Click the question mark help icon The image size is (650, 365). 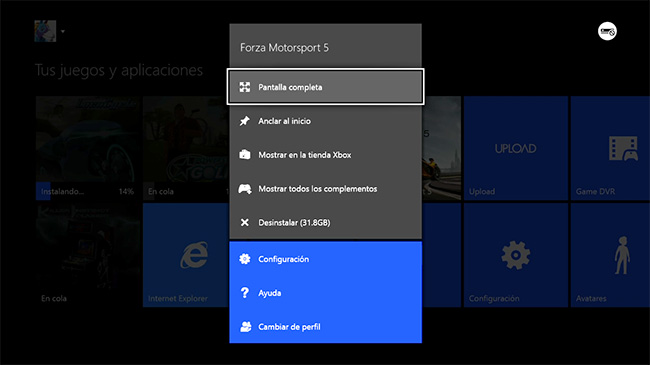[245, 293]
